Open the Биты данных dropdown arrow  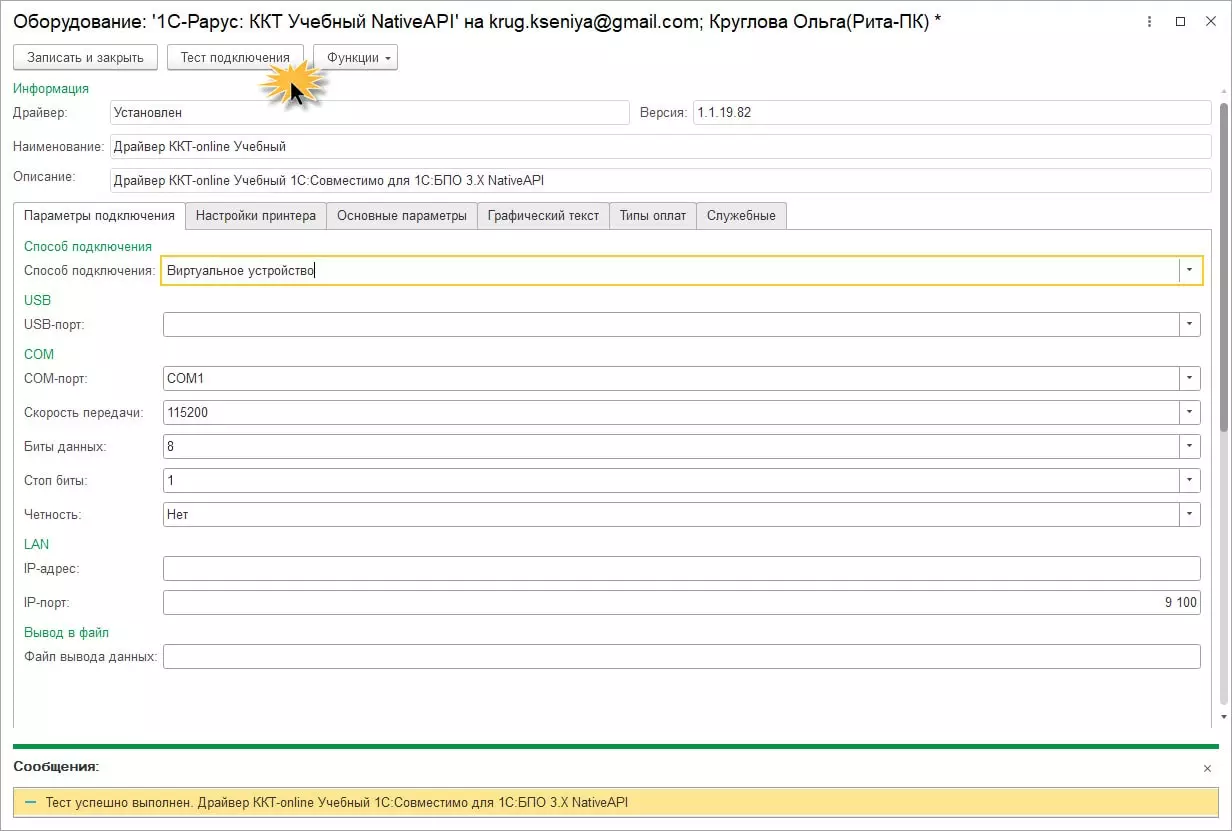(x=1189, y=446)
